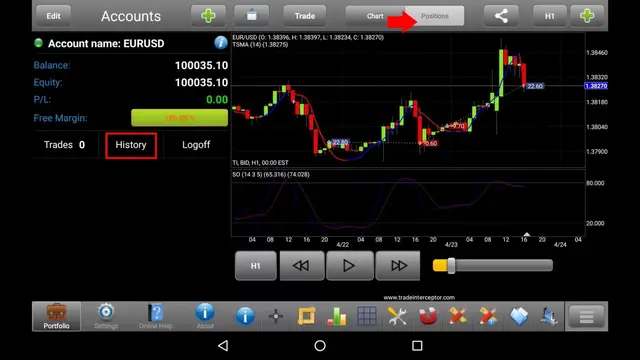The height and width of the screenshot is (360, 640).
Task: Click the bucket icon next to Trade
Action: (x=251, y=16)
